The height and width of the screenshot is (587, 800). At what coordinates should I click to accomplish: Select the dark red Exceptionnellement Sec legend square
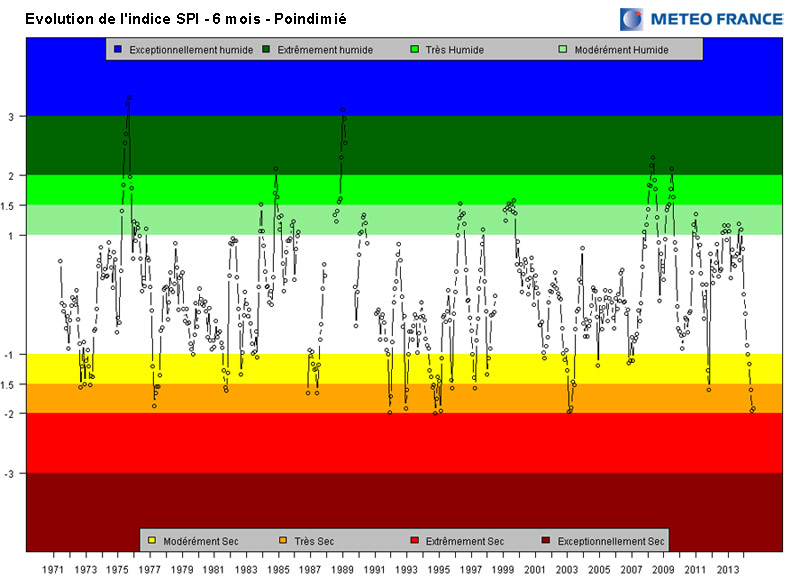pyautogui.click(x=546, y=541)
